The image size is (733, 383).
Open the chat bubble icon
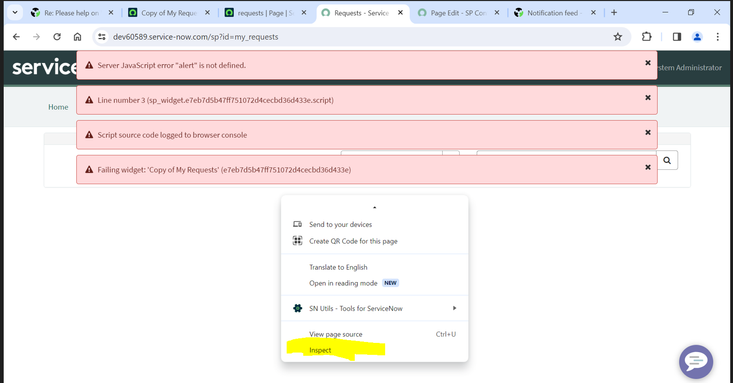[x=696, y=361]
